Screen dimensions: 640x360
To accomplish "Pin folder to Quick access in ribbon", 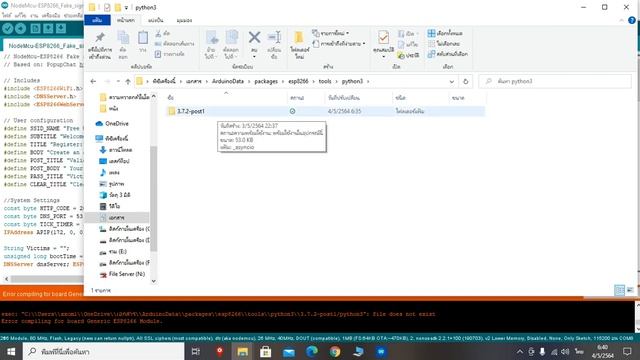I will tap(100, 45).
